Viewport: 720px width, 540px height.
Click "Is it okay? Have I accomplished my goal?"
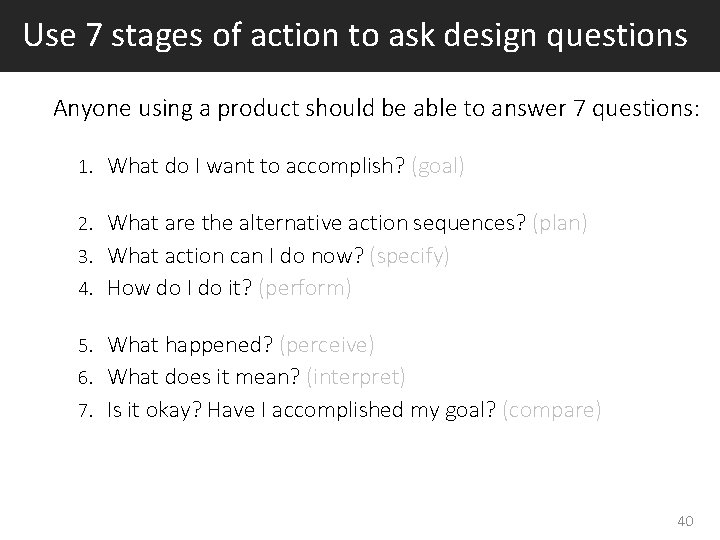[x=303, y=411]
